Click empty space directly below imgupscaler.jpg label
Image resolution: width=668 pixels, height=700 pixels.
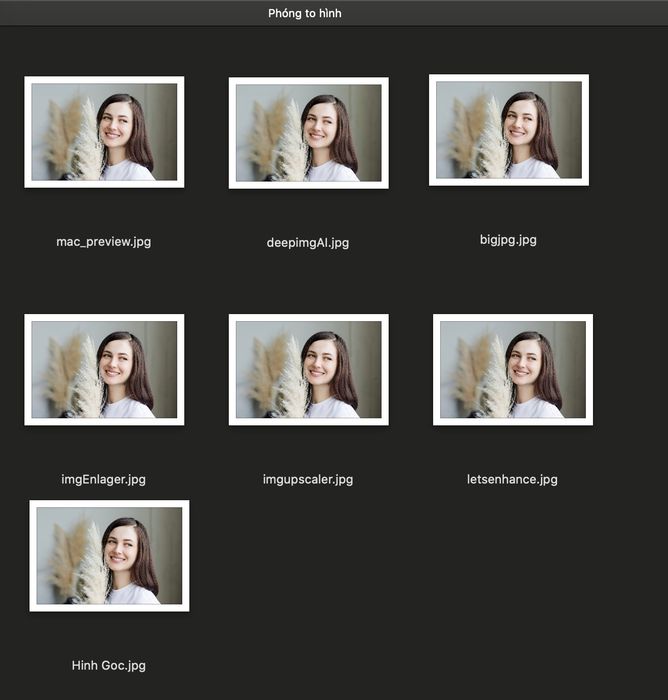coord(308,558)
